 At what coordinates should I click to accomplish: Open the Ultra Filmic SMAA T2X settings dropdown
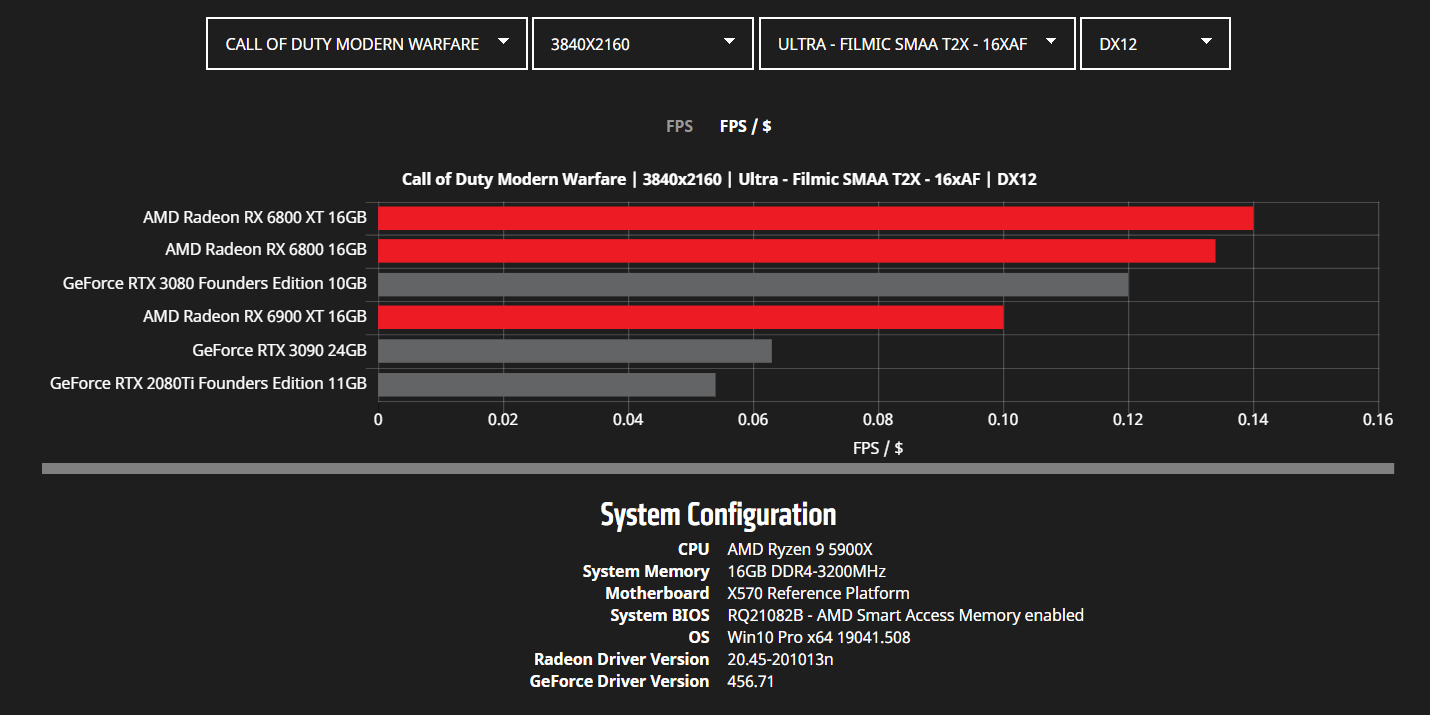[x=917, y=44]
